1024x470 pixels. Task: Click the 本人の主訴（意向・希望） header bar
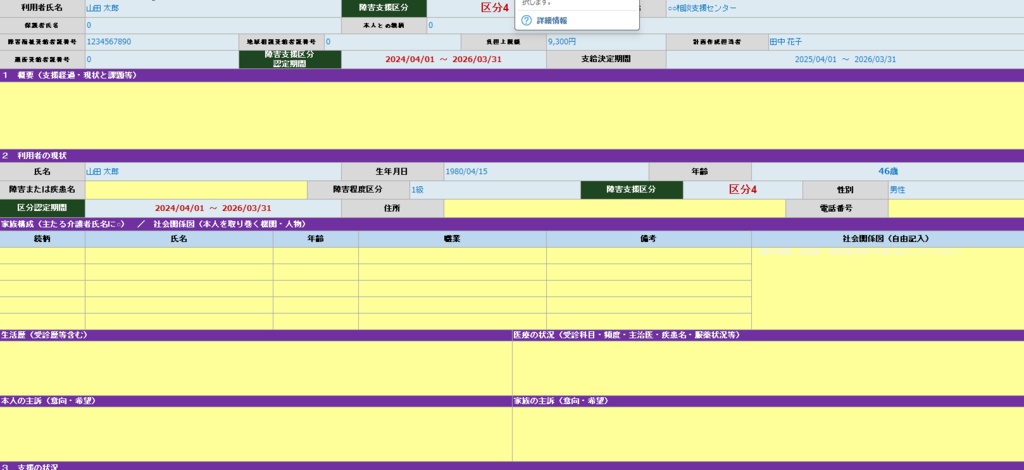click(x=256, y=401)
